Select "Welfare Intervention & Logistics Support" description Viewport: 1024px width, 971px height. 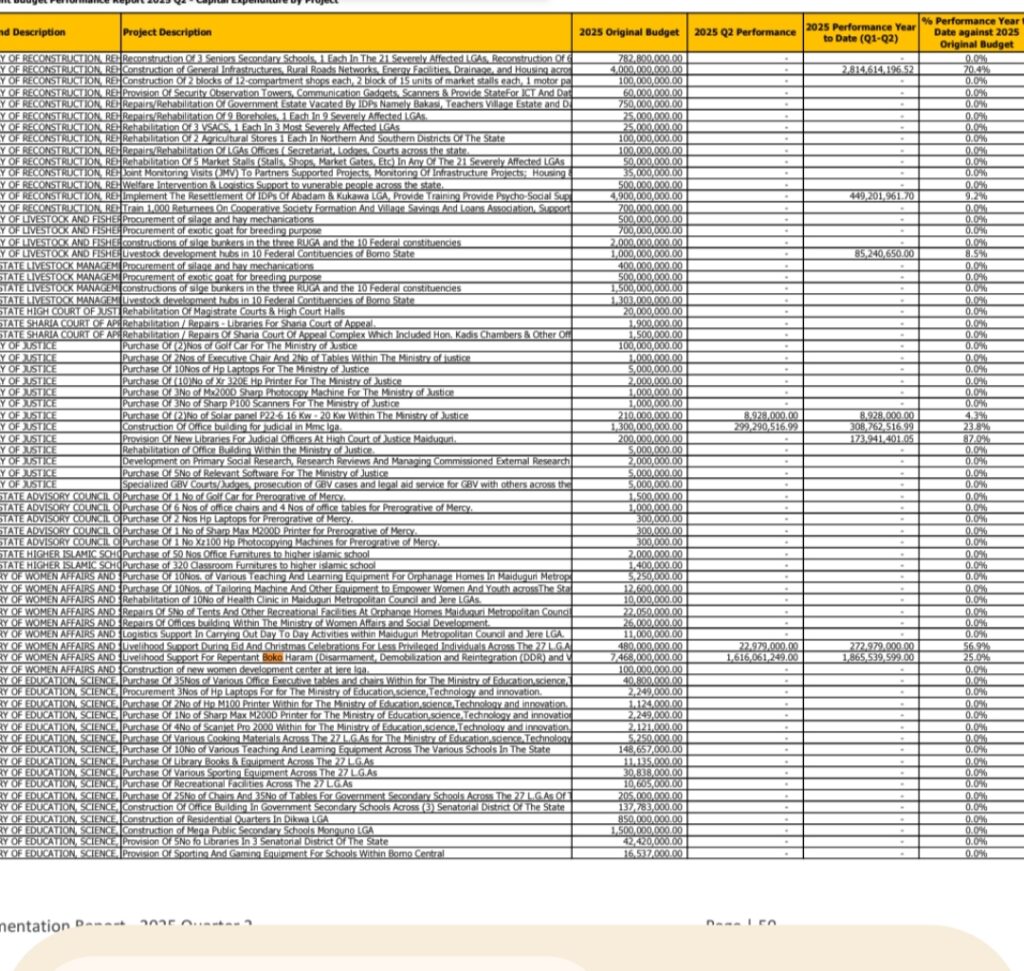(283, 185)
